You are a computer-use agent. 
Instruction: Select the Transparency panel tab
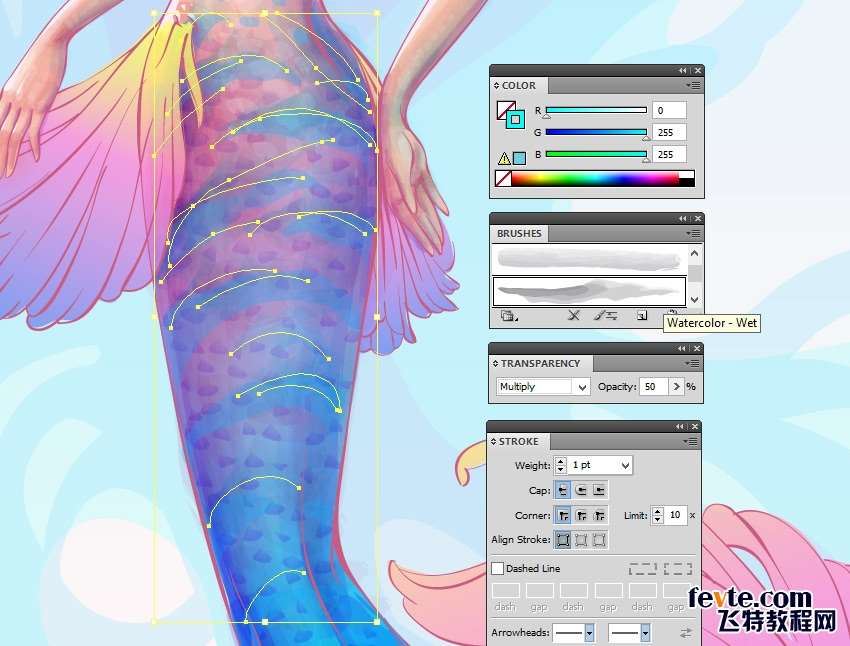[x=540, y=363]
